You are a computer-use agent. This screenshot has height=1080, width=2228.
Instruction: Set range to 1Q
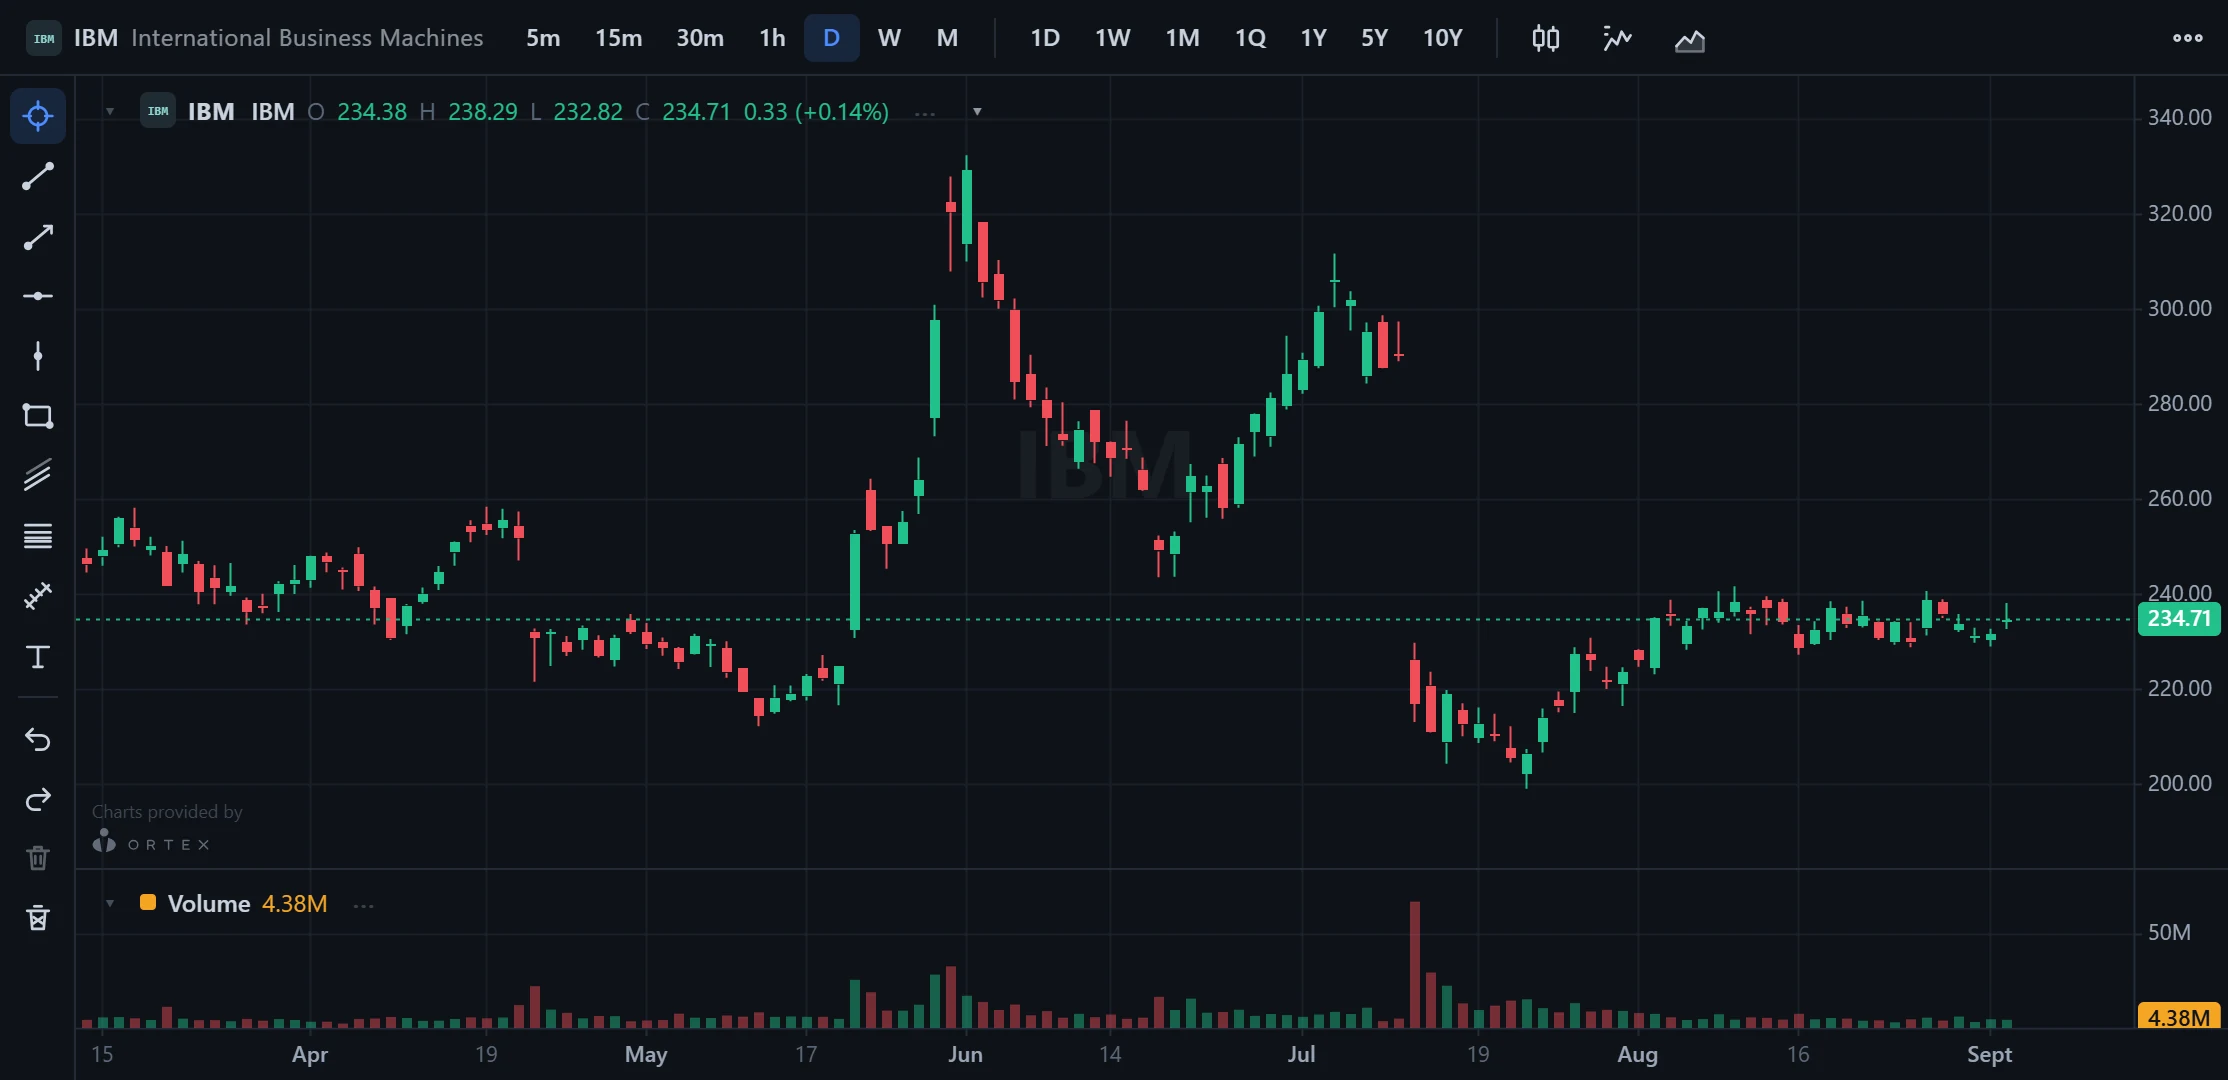pyautogui.click(x=1250, y=38)
